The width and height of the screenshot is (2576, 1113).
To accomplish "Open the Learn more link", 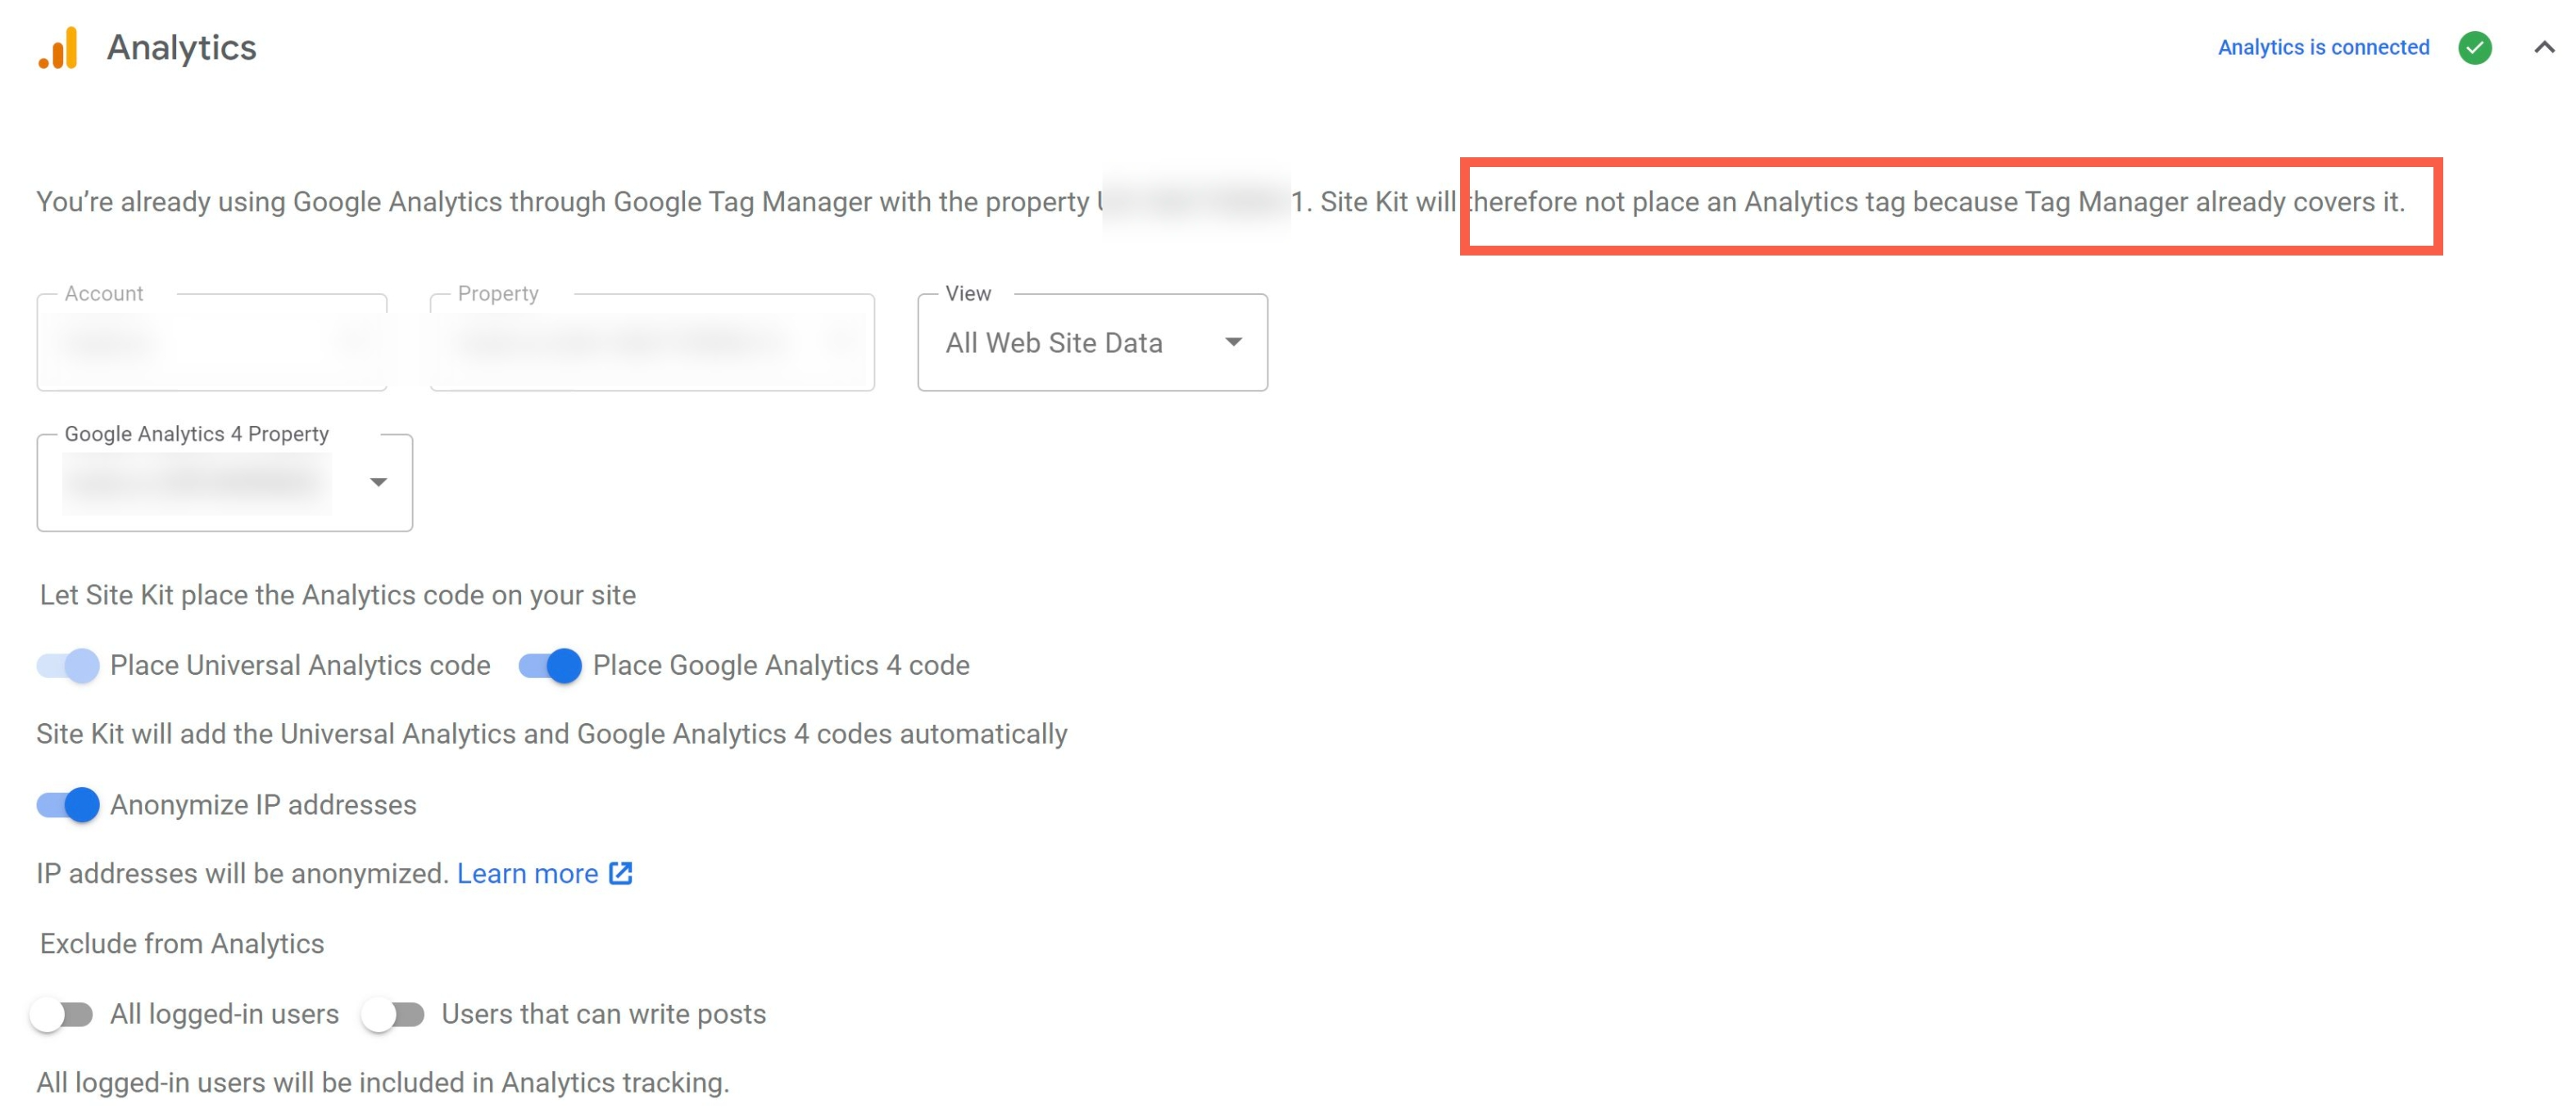I will click(527, 873).
